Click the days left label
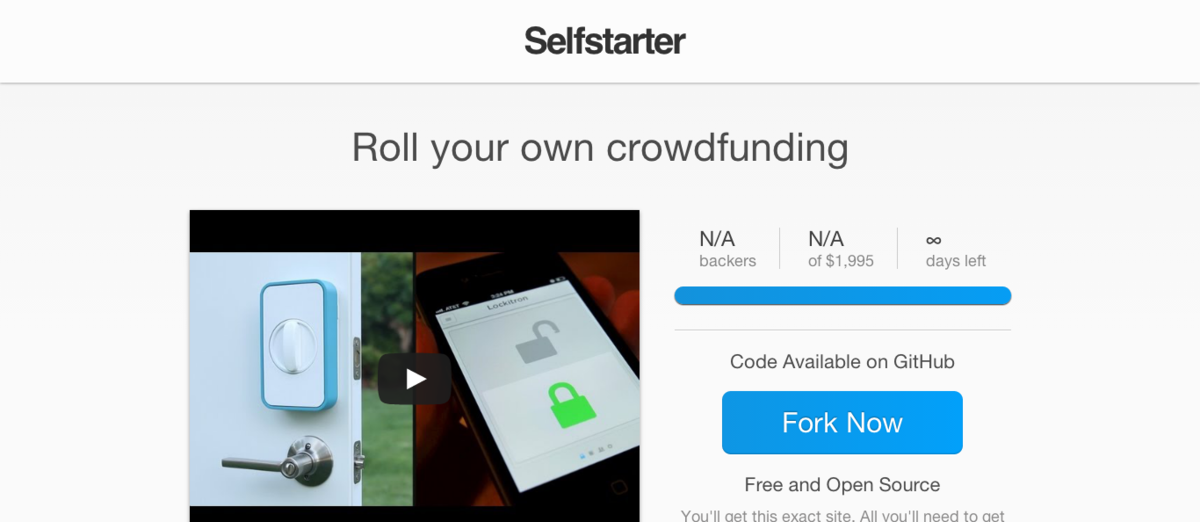Screen dimensions: 1200x522 [x=956, y=261]
